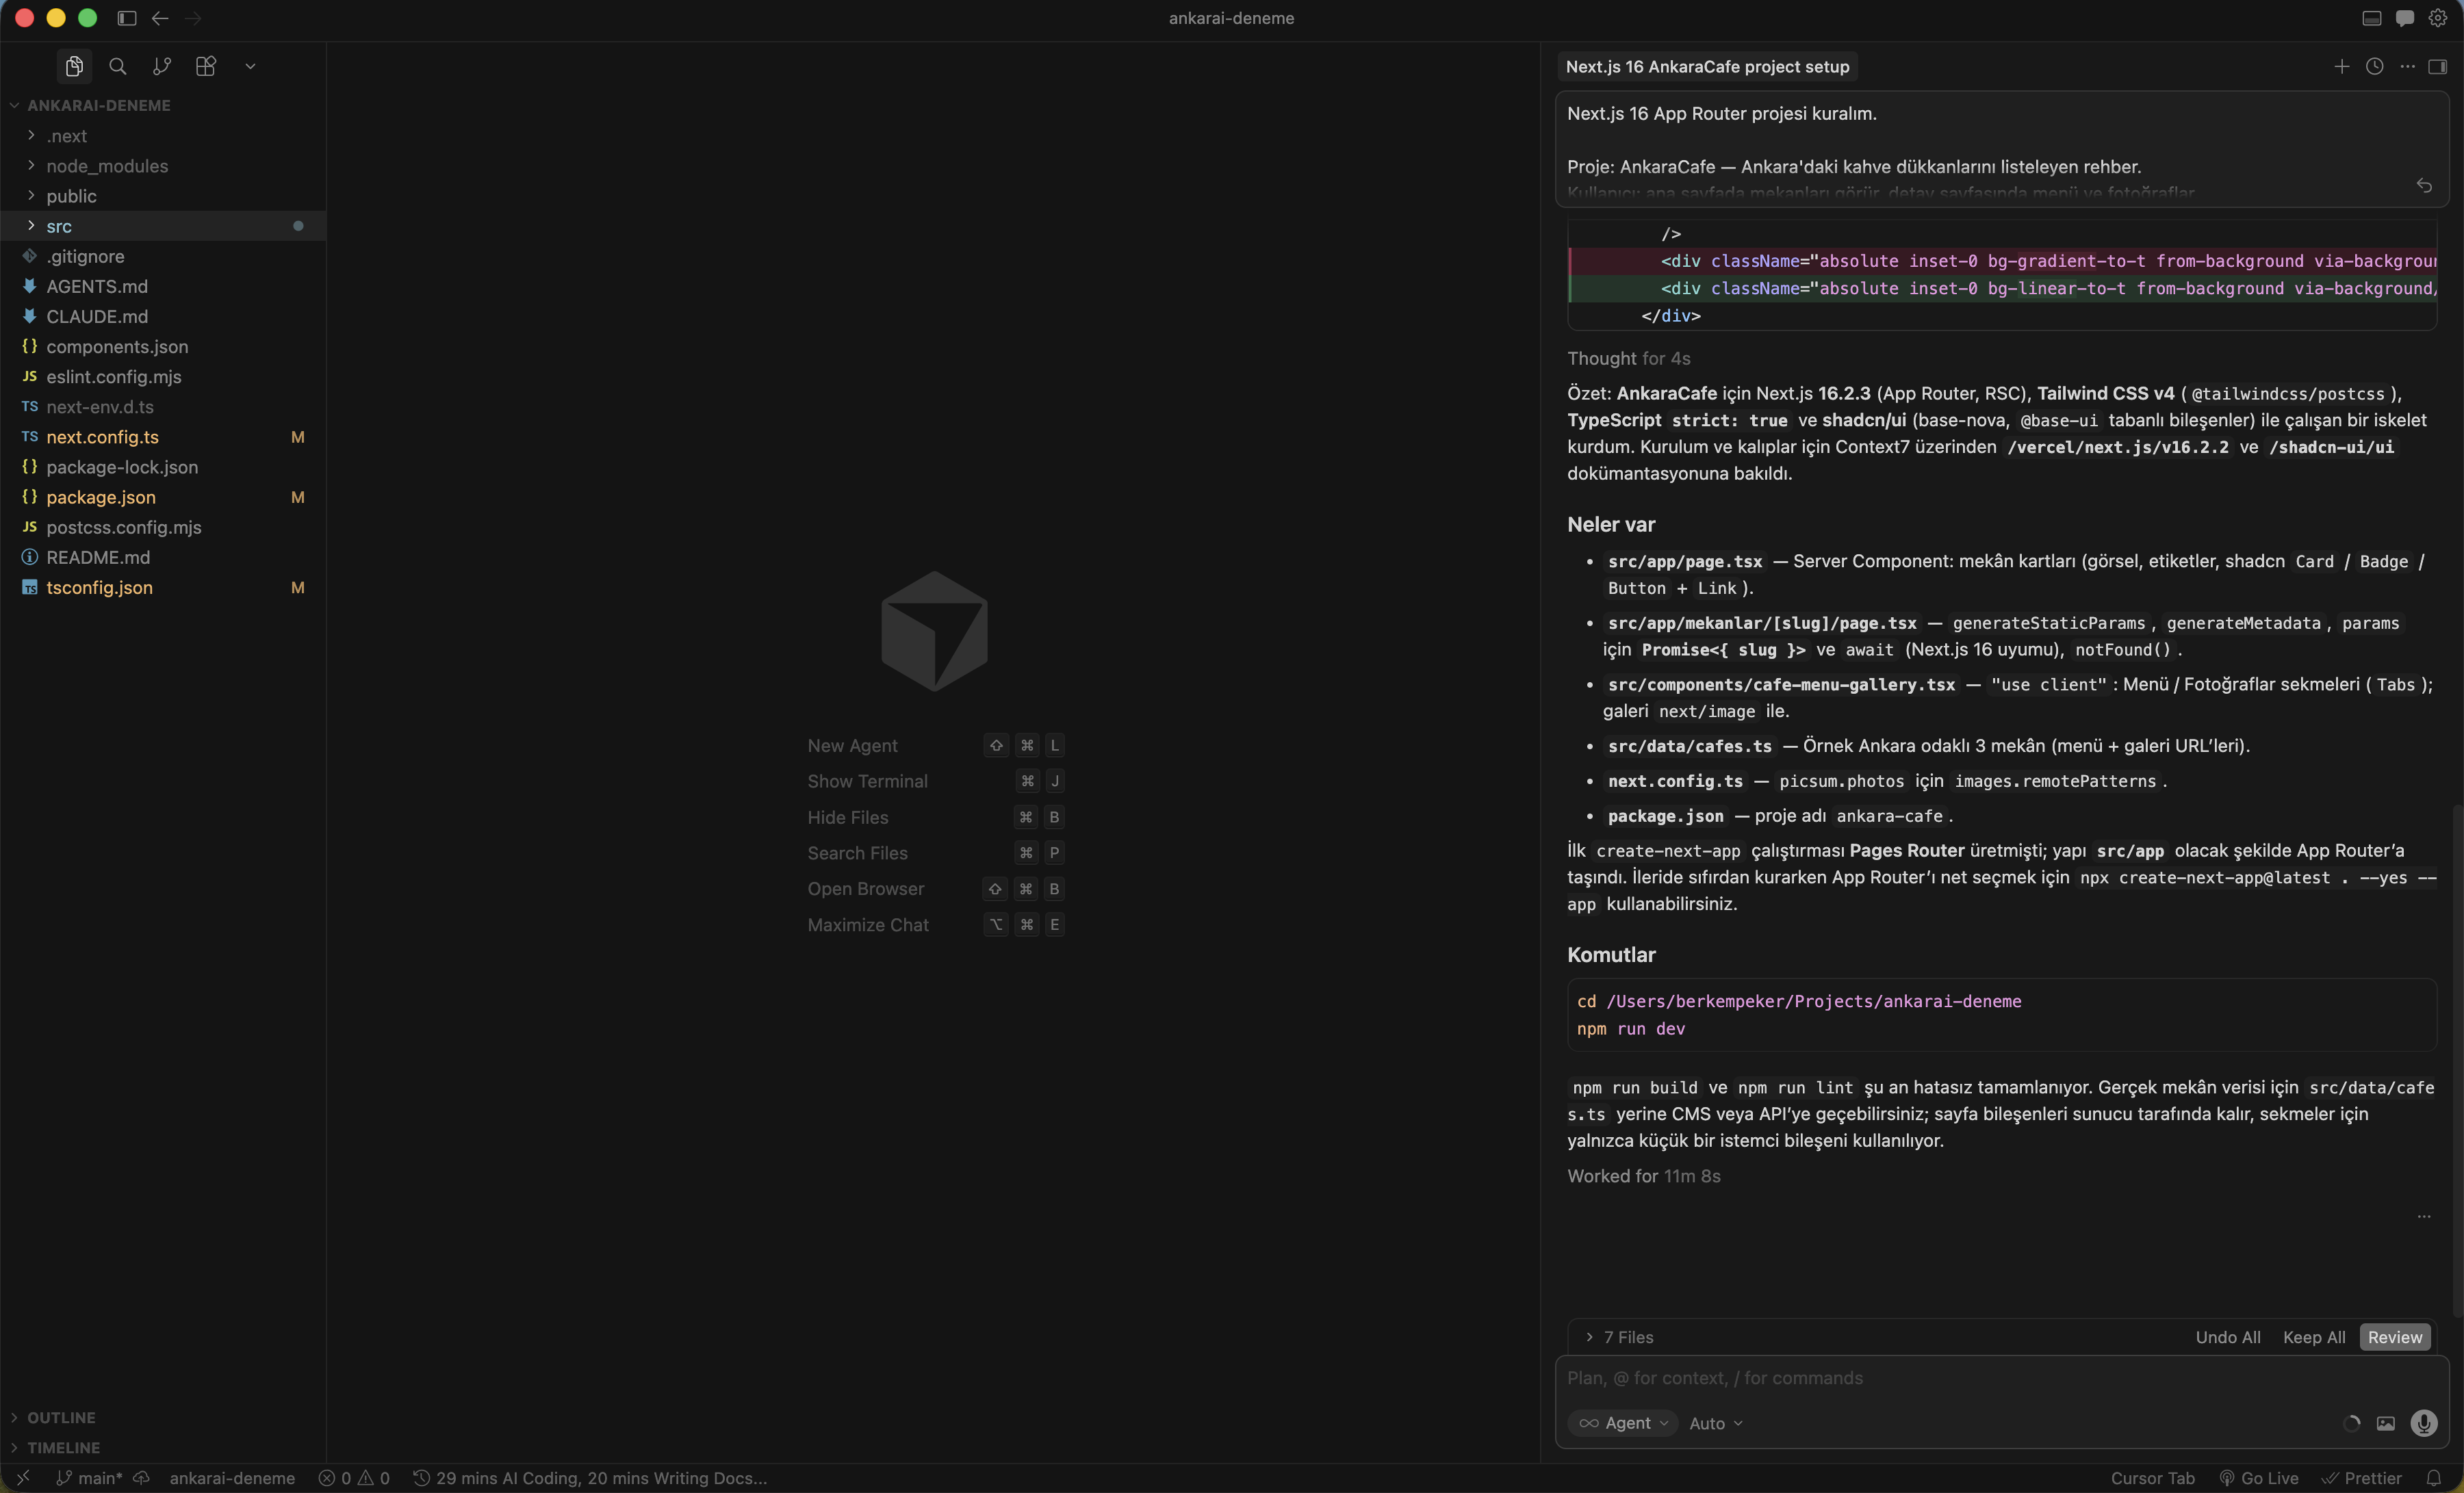Screen dimensions: 2464x1493
Task: Click the microphone icon in the chat input
Action: (2424, 1424)
